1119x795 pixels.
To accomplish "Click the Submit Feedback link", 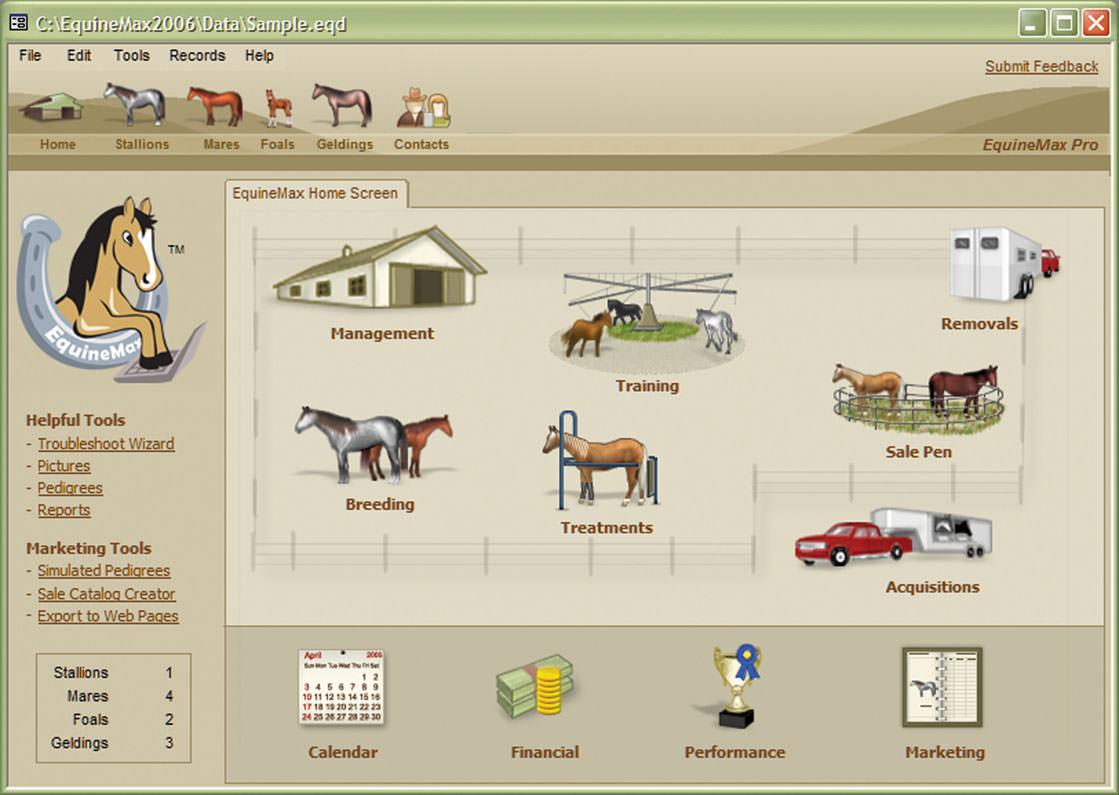I will point(1041,66).
